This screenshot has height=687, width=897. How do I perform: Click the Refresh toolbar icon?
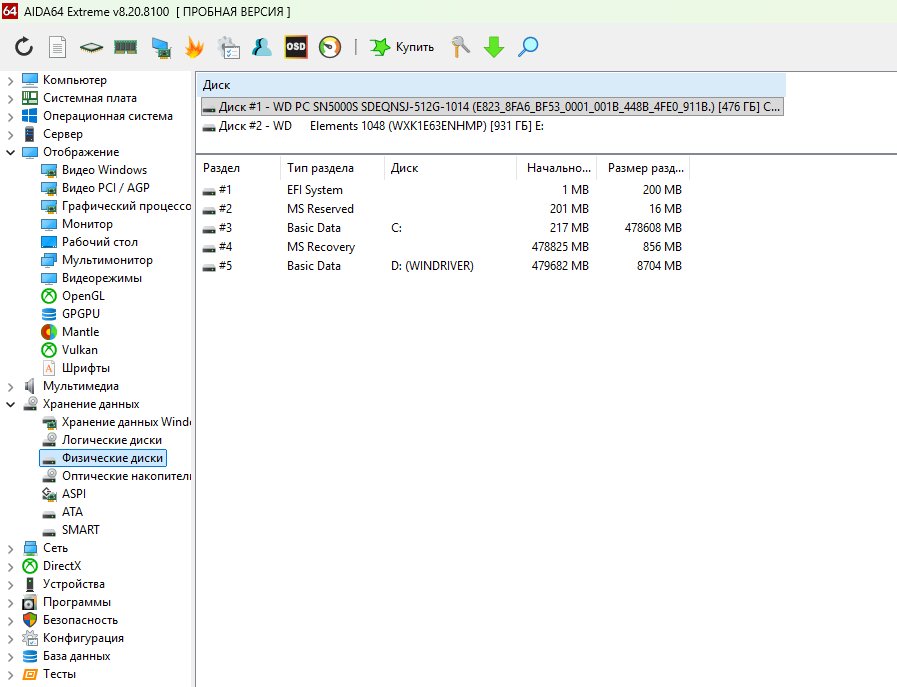tap(24, 47)
